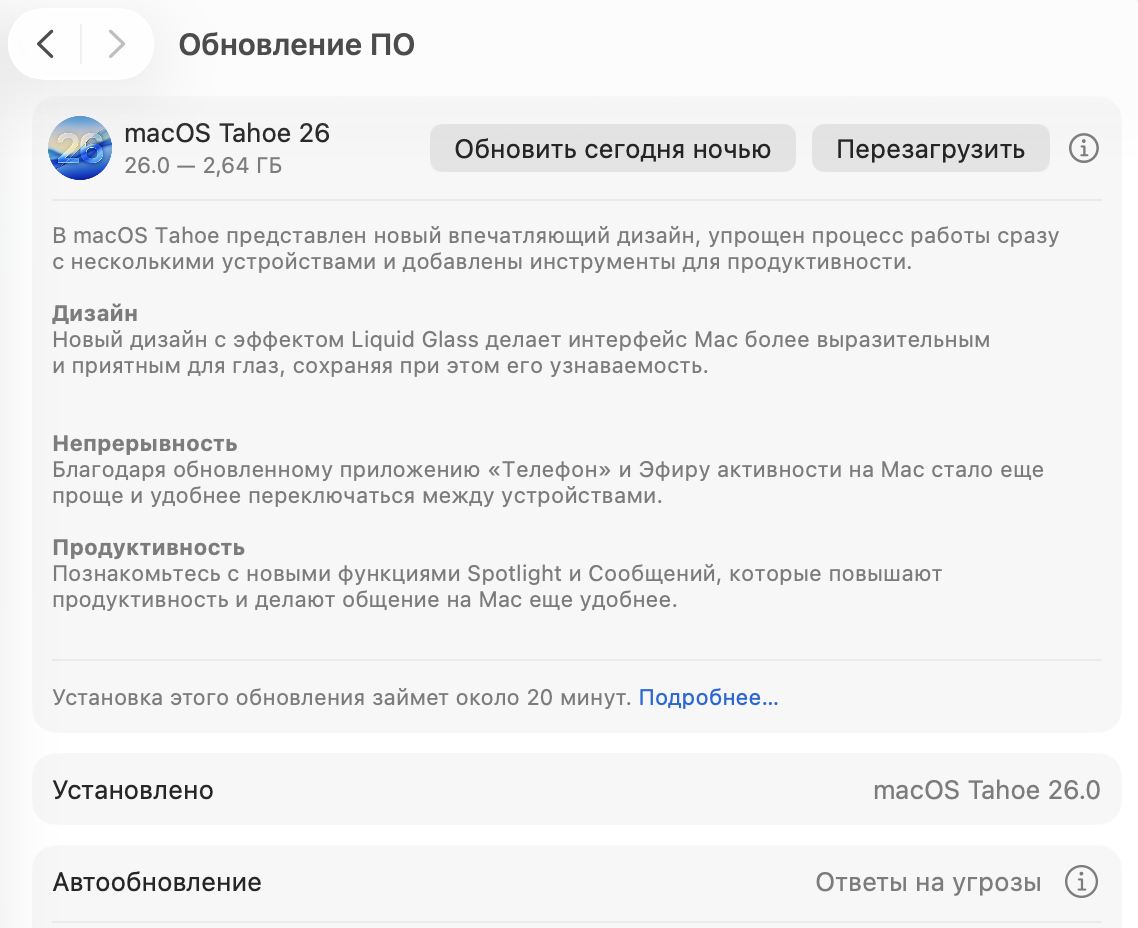1138x928 pixels.
Task: Open the Подробнее… link
Action: [708, 697]
